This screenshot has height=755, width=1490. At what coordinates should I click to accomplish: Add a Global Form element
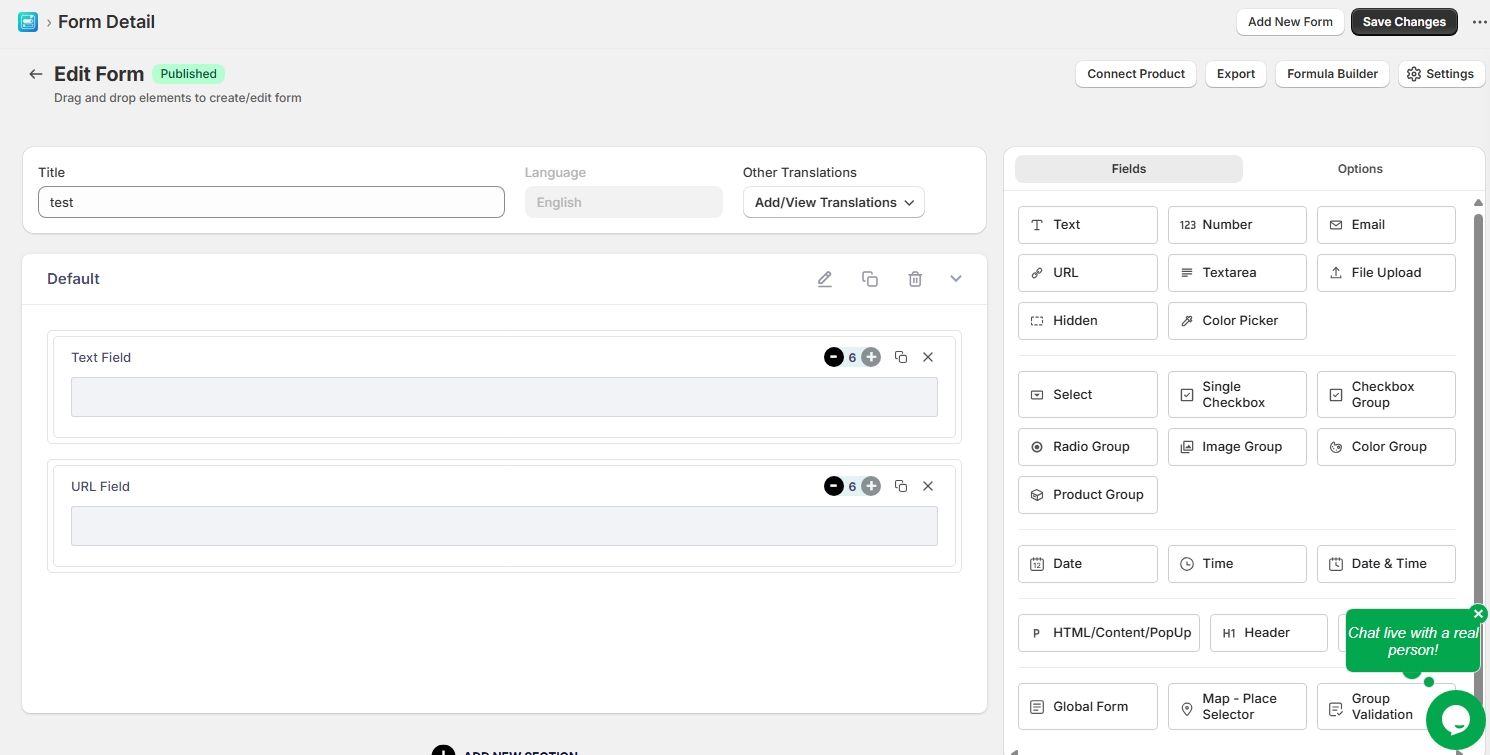(1088, 707)
